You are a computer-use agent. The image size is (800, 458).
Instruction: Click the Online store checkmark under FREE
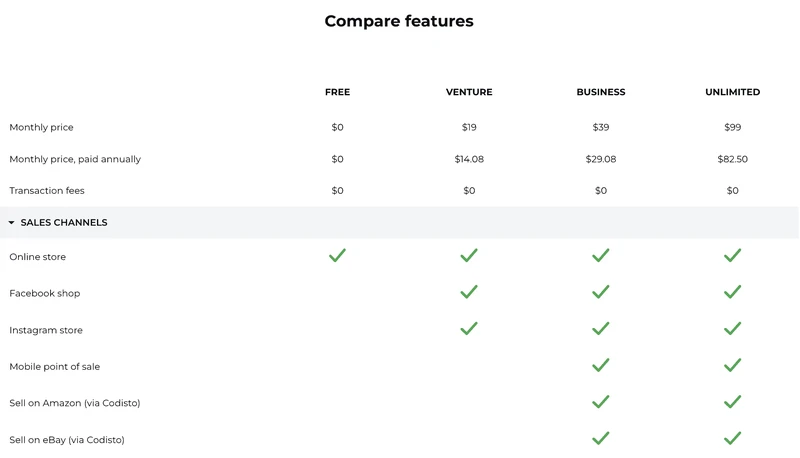pos(337,255)
